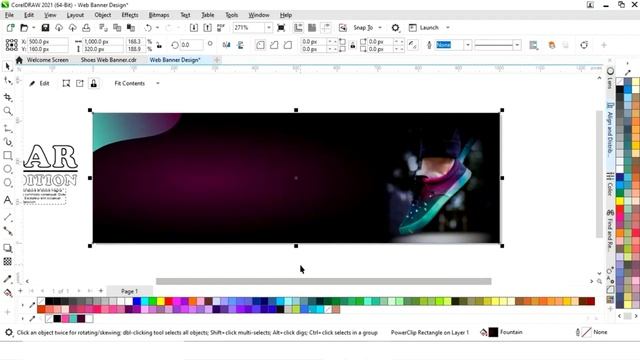The width and height of the screenshot is (640, 360).
Task: Open the File menu
Action: pyautogui.click(x=9, y=15)
